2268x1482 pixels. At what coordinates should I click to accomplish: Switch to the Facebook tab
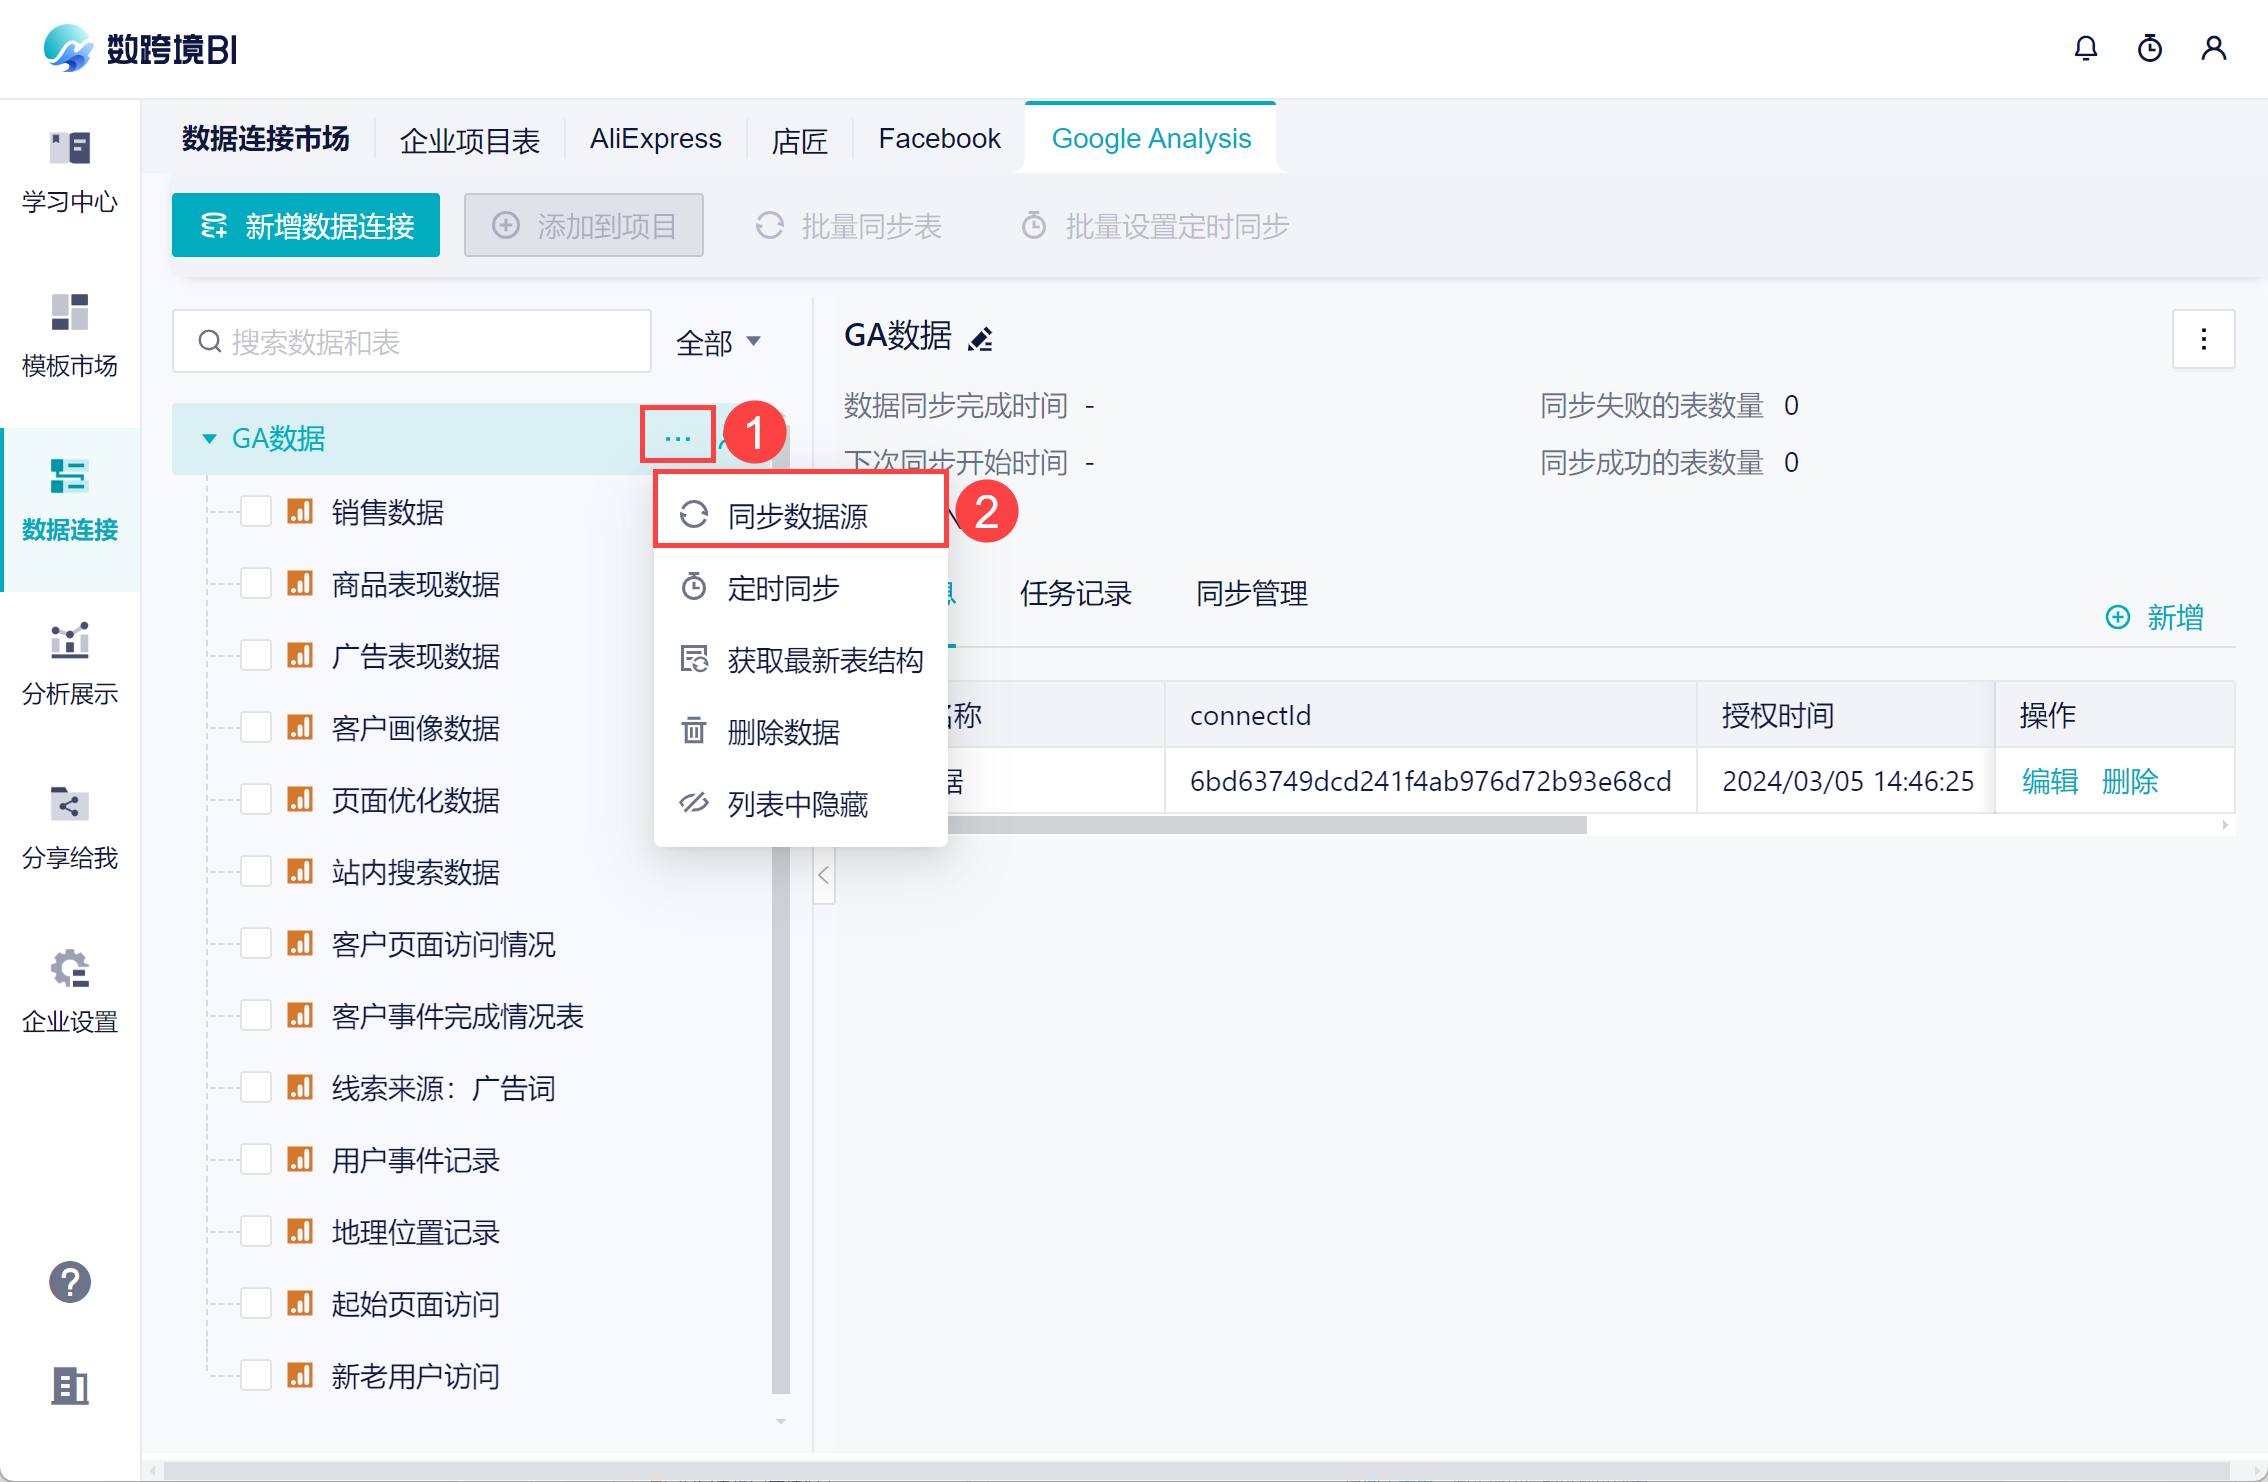click(x=938, y=139)
